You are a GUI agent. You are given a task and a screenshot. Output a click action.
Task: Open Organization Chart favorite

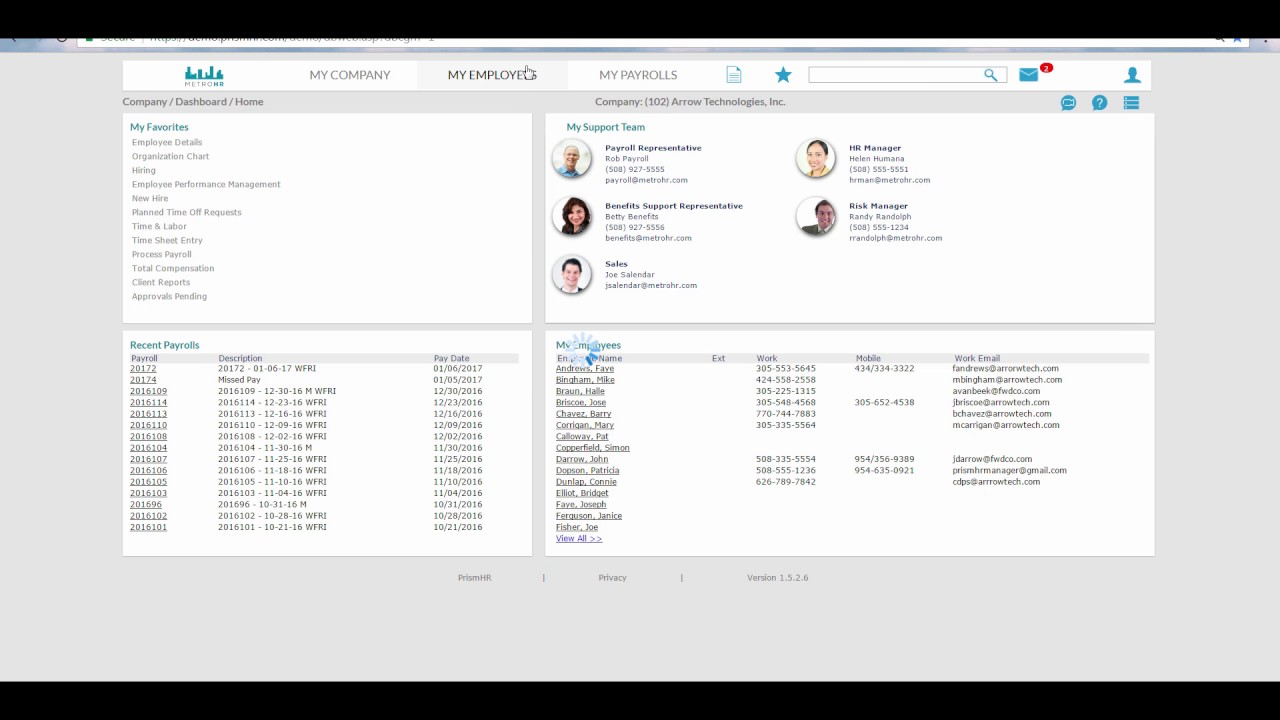[x=171, y=156]
